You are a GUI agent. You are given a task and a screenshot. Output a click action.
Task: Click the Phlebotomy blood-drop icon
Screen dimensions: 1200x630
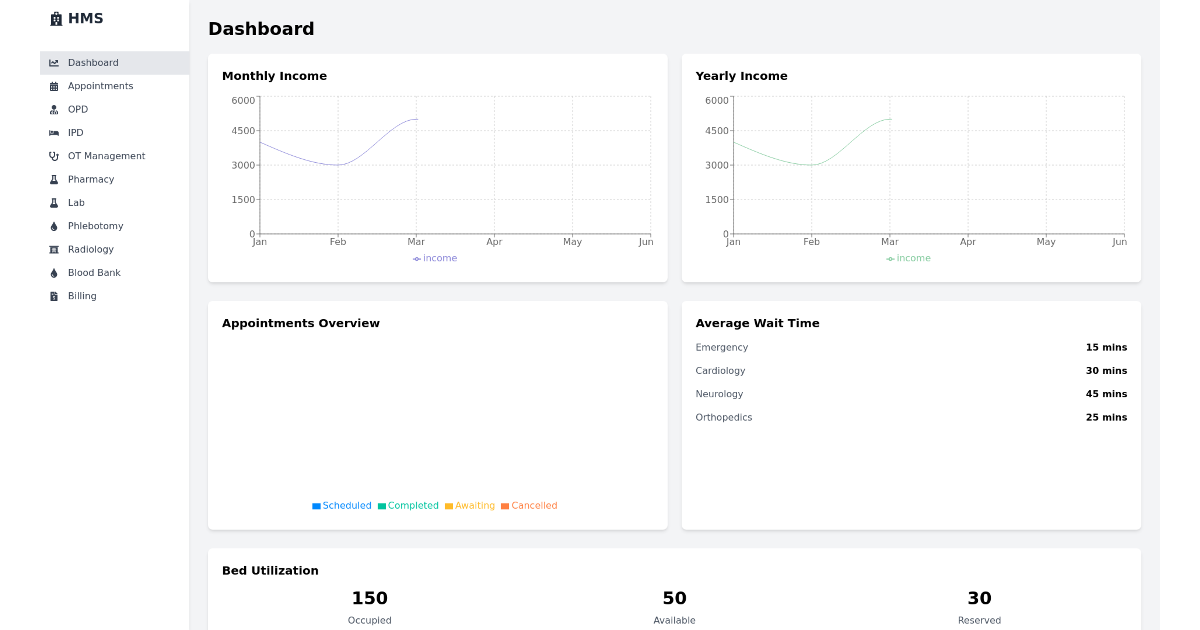53,225
